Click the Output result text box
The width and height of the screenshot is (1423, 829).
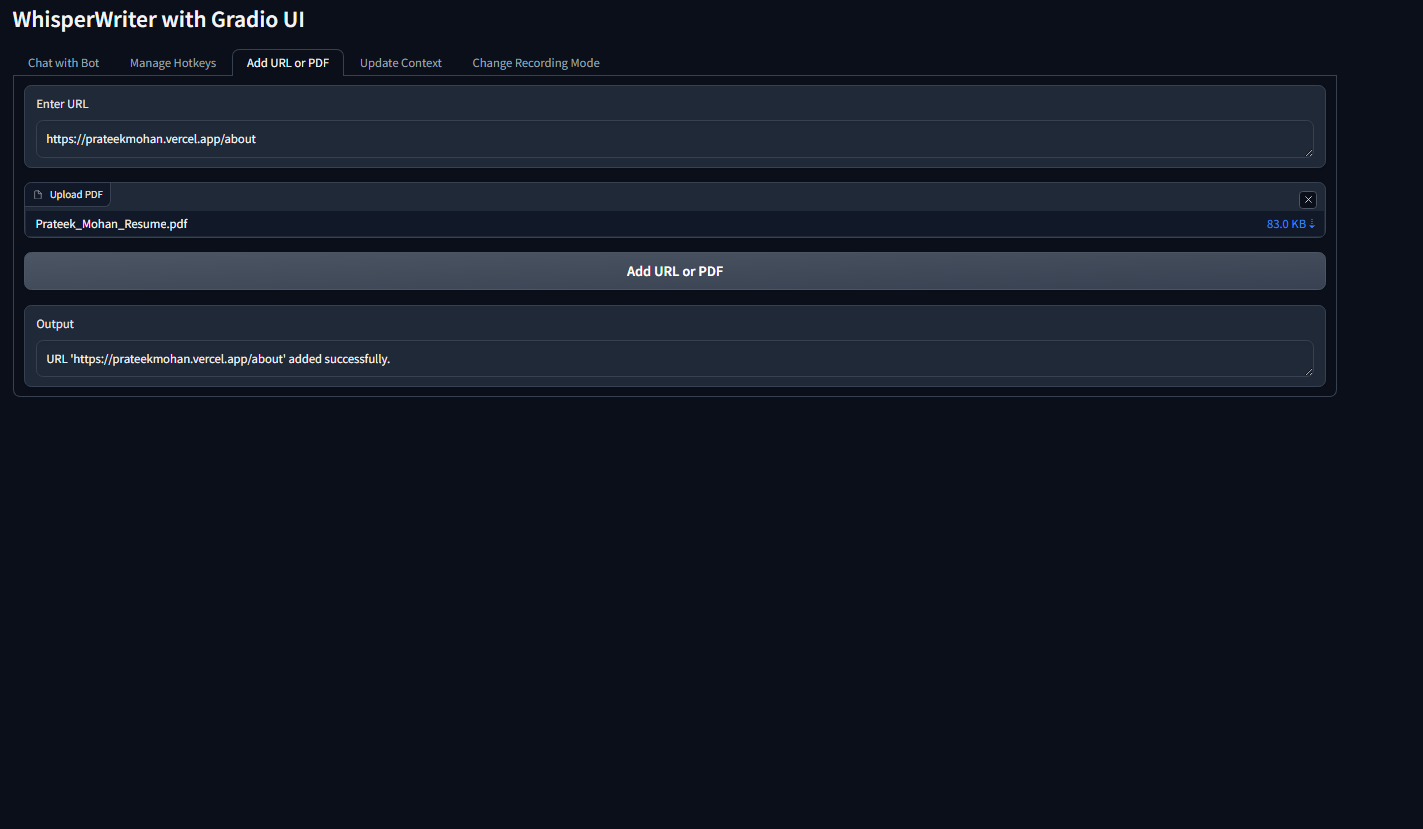(675, 359)
